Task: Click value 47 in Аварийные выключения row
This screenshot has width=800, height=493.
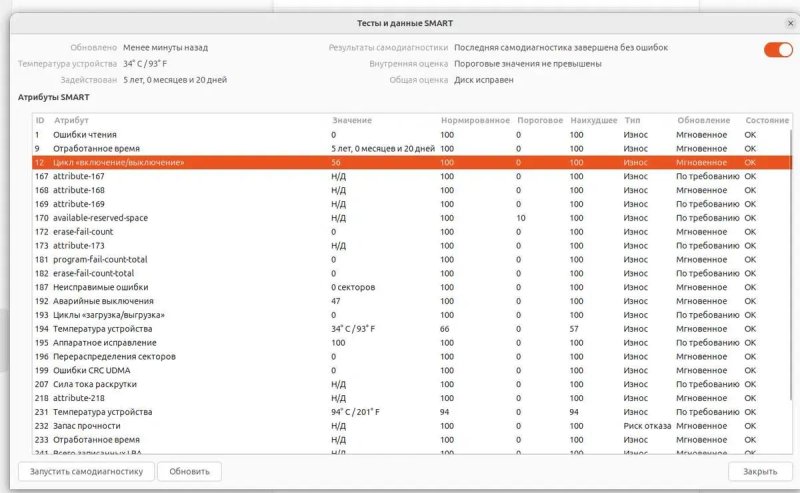Action: coord(336,301)
